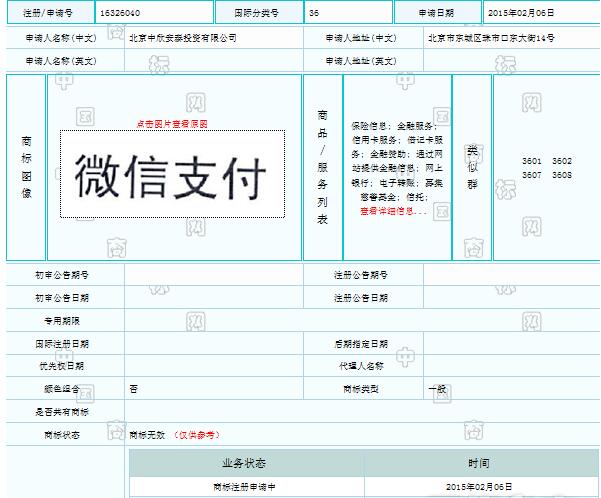Click the 商标类型 label
Image resolution: width=601 pixels, height=498 pixels.
pos(361,389)
